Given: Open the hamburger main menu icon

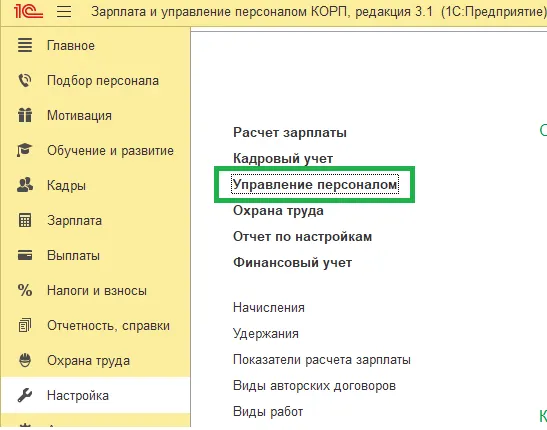Looking at the screenshot, I should tap(64, 12).
